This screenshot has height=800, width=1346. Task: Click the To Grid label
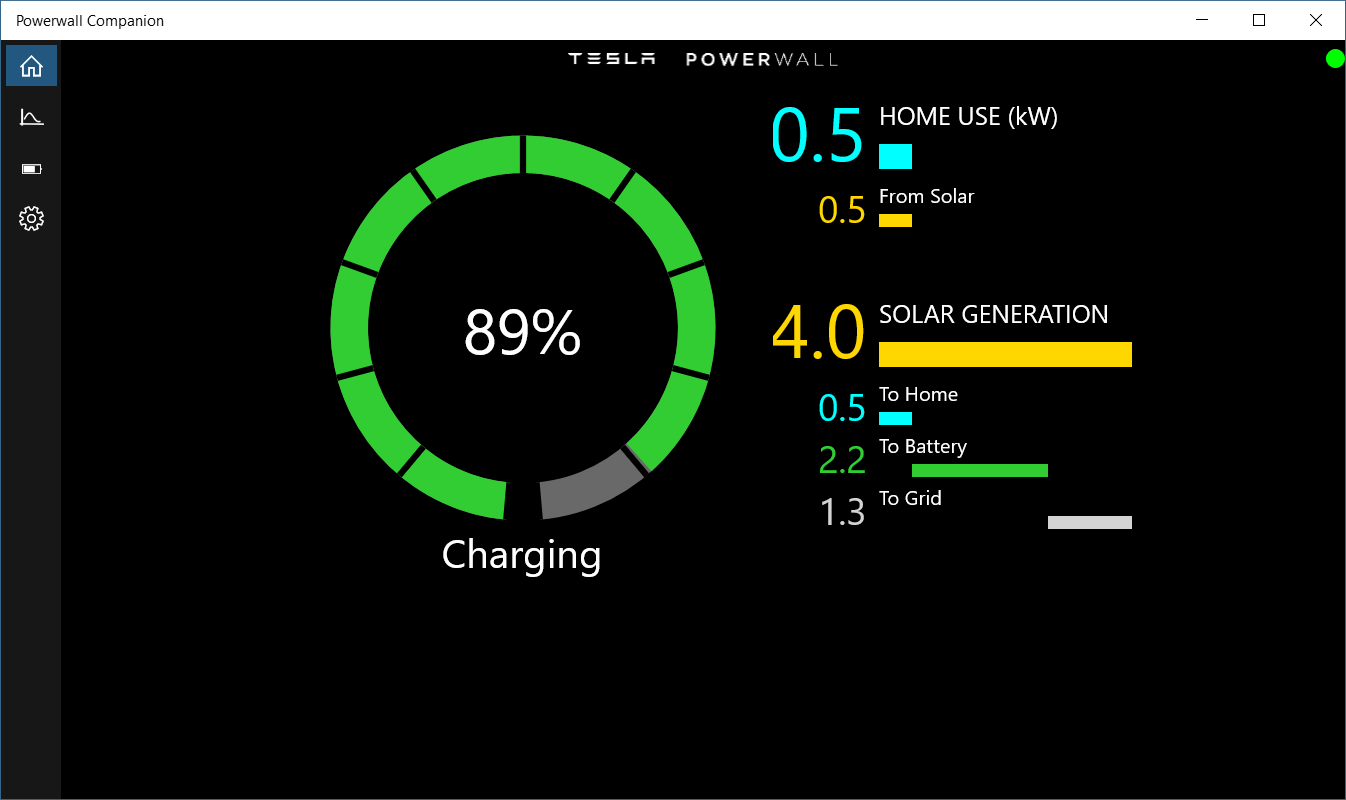click(910, 498)
